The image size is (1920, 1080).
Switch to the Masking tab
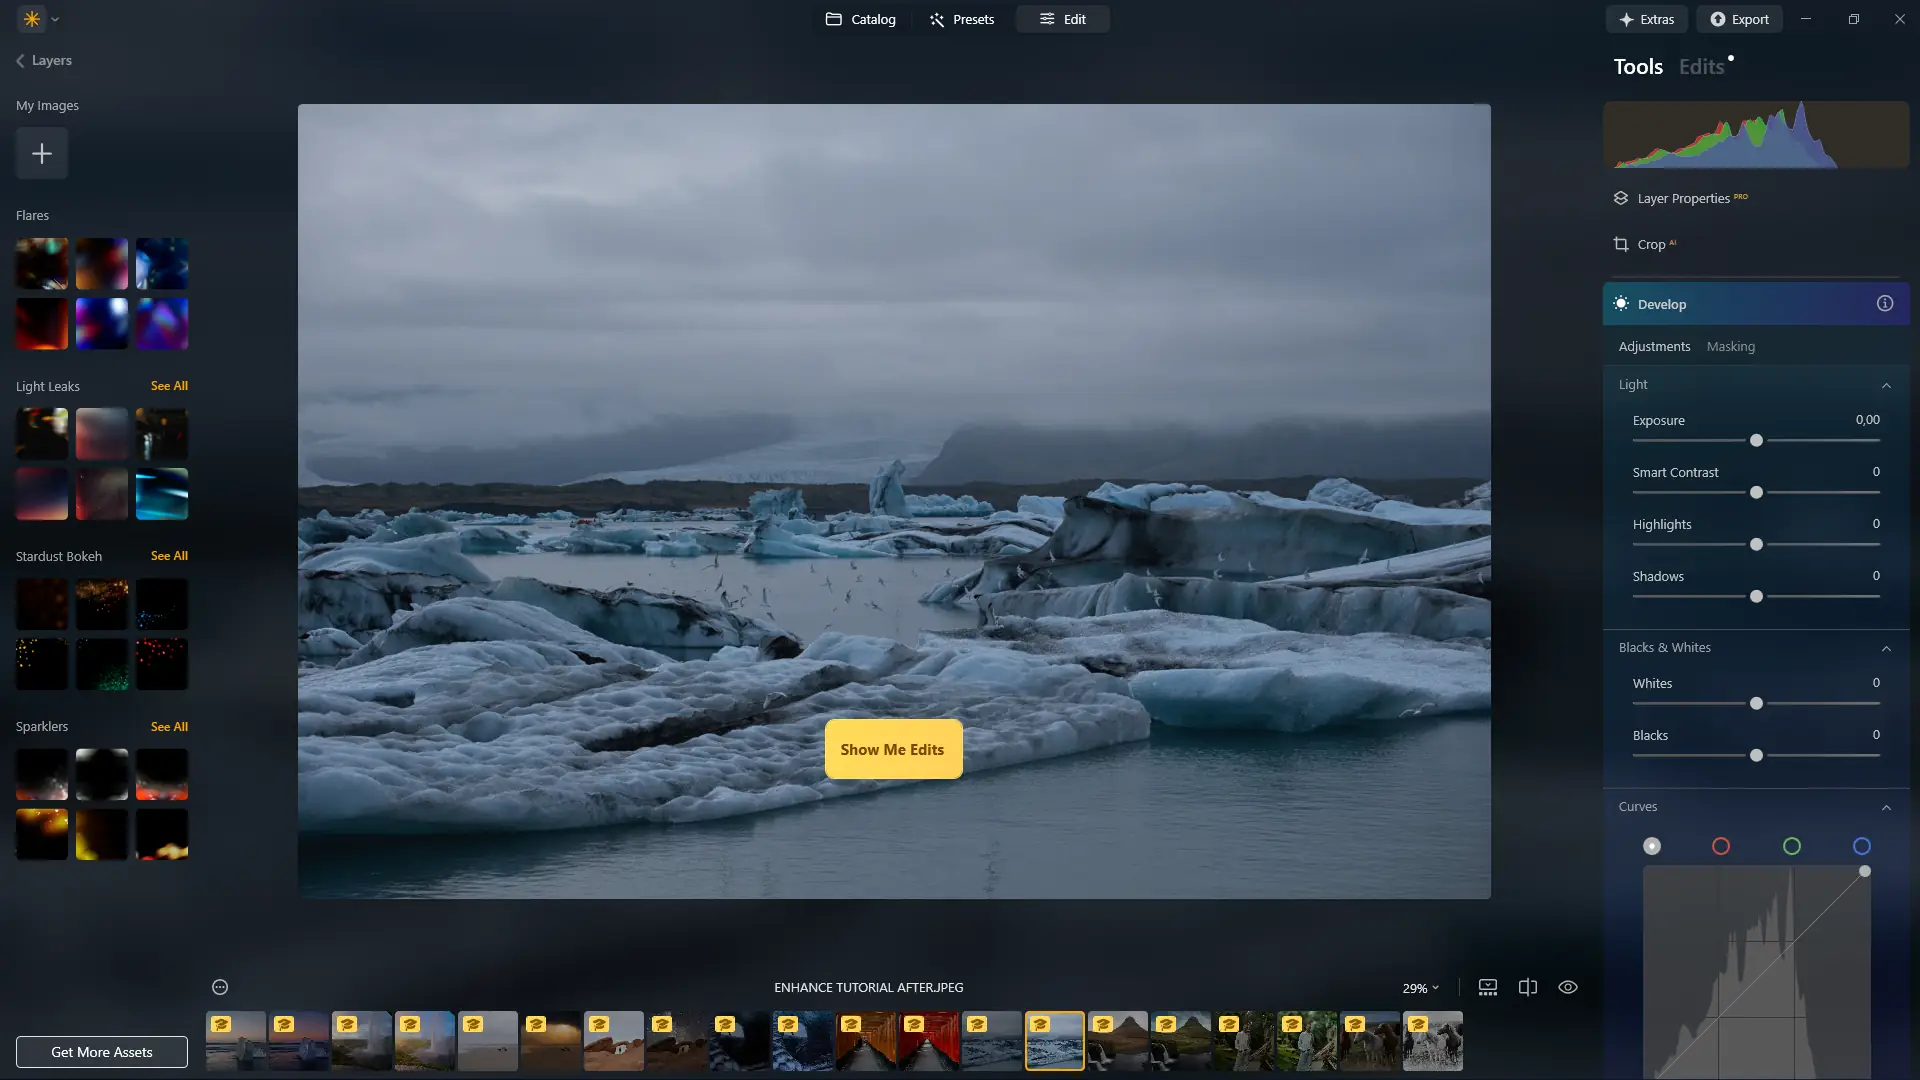1730,347
